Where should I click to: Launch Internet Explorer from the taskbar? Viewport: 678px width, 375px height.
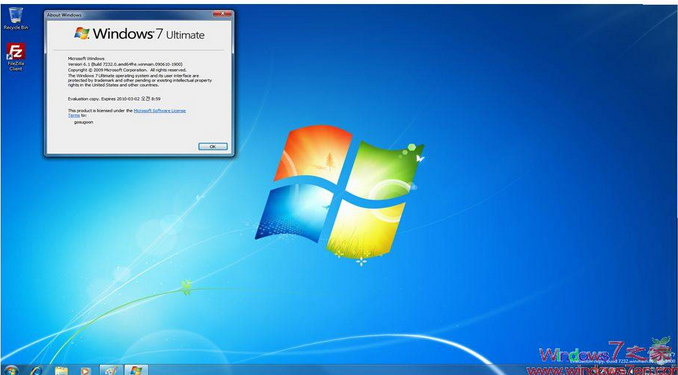tap(36, 371)
